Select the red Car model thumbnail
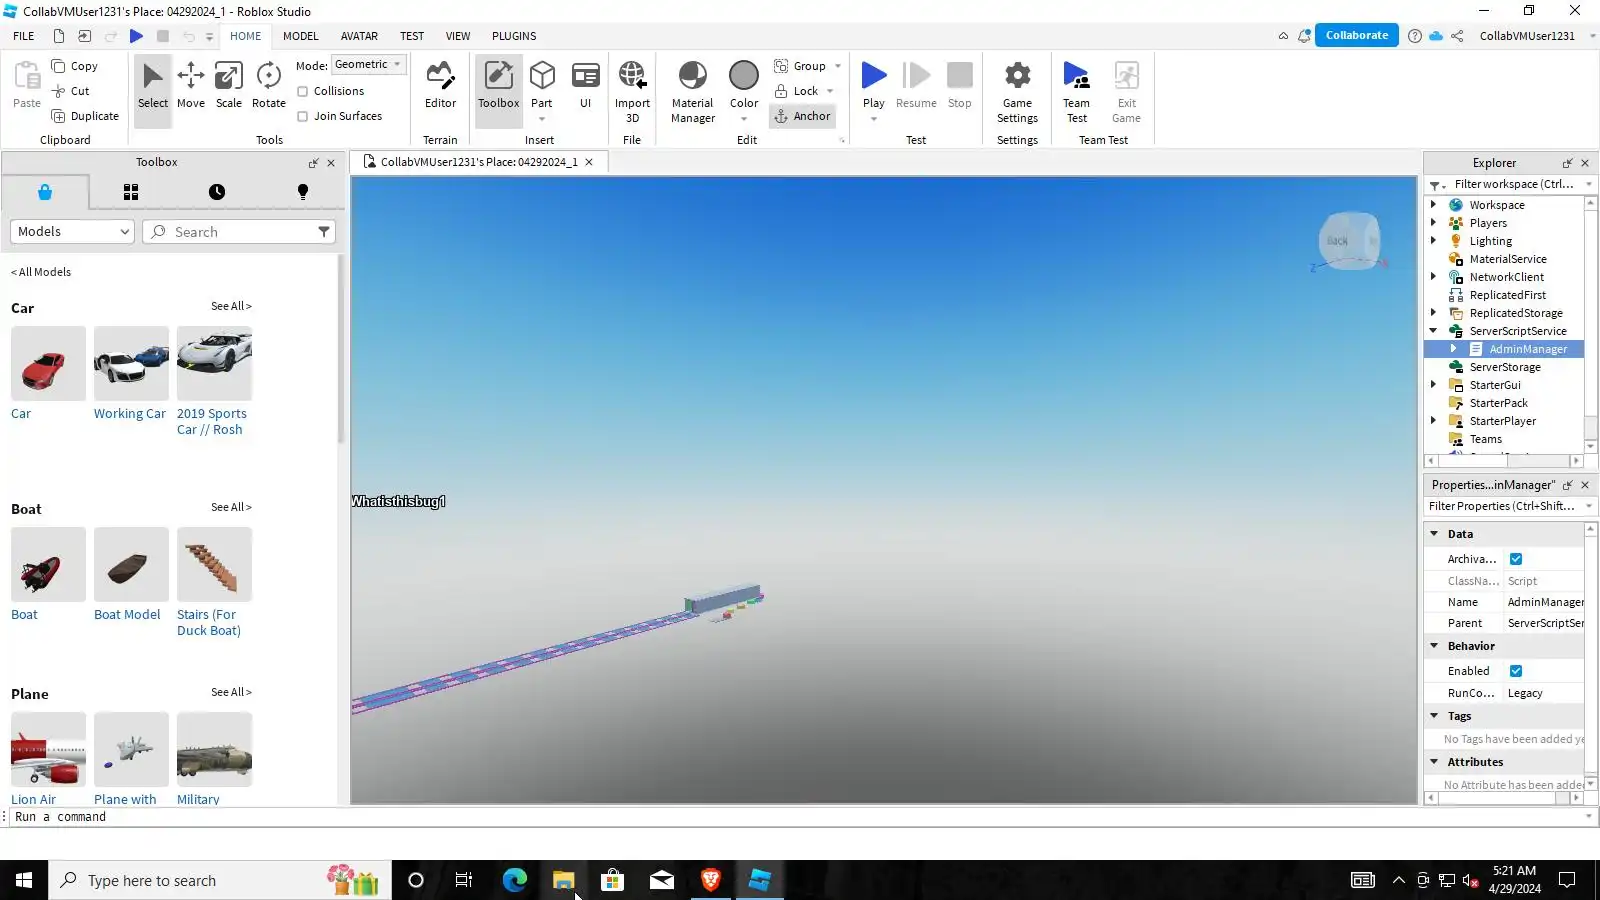 [48, 364]
